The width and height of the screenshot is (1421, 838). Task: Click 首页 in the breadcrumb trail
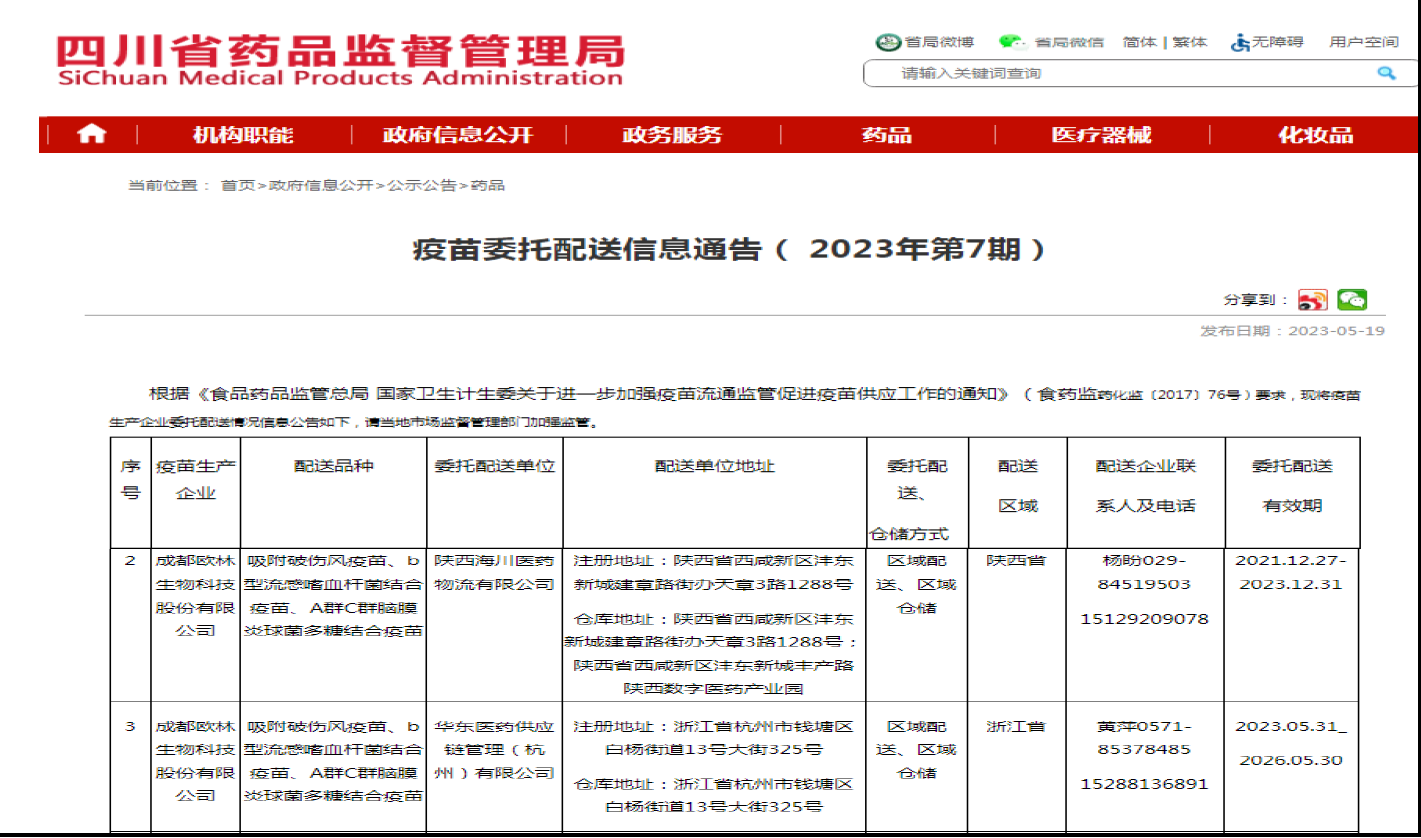click(x=238, y=185)
